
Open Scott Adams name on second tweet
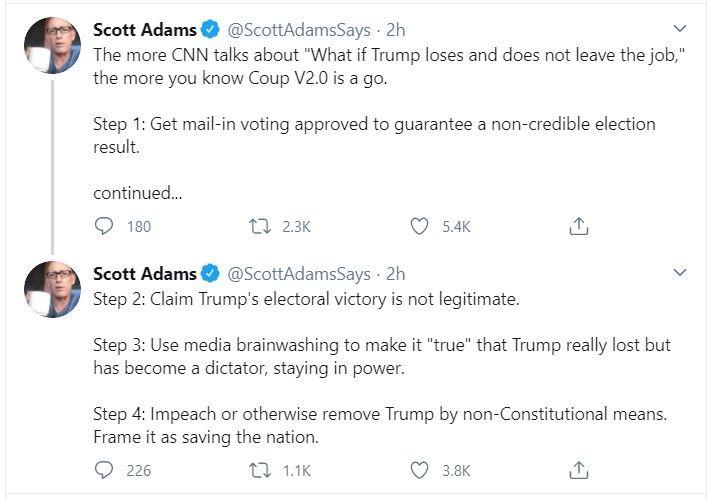(x=145, y=274)
